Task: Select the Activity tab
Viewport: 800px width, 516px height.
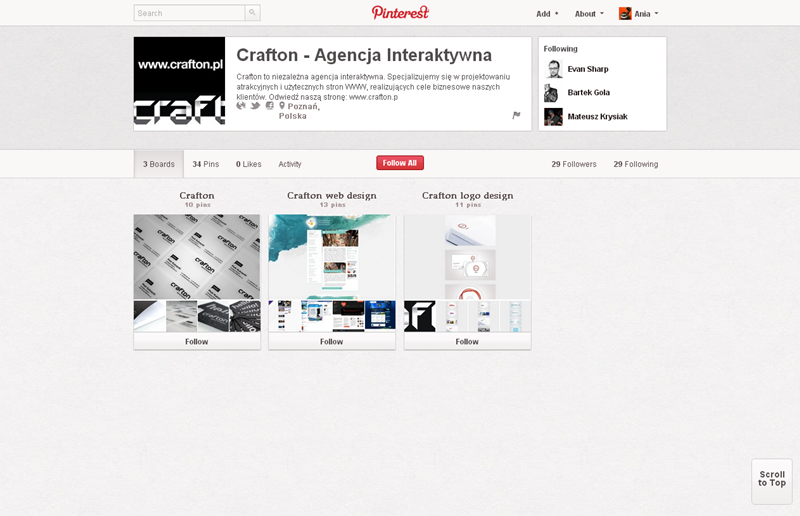Action: (290, 164)
